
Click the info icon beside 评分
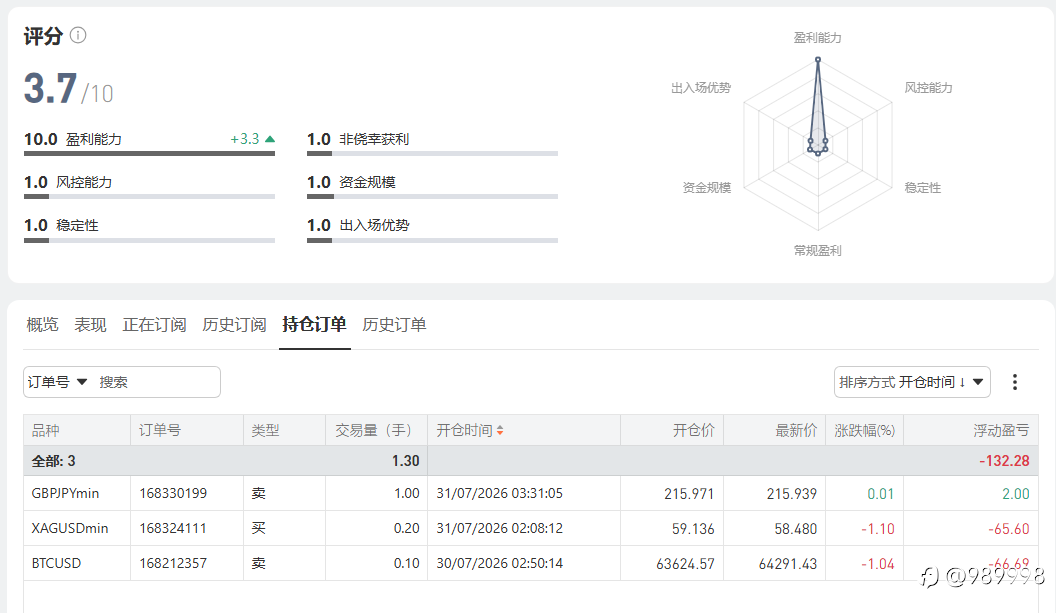[x=78, y=35]
